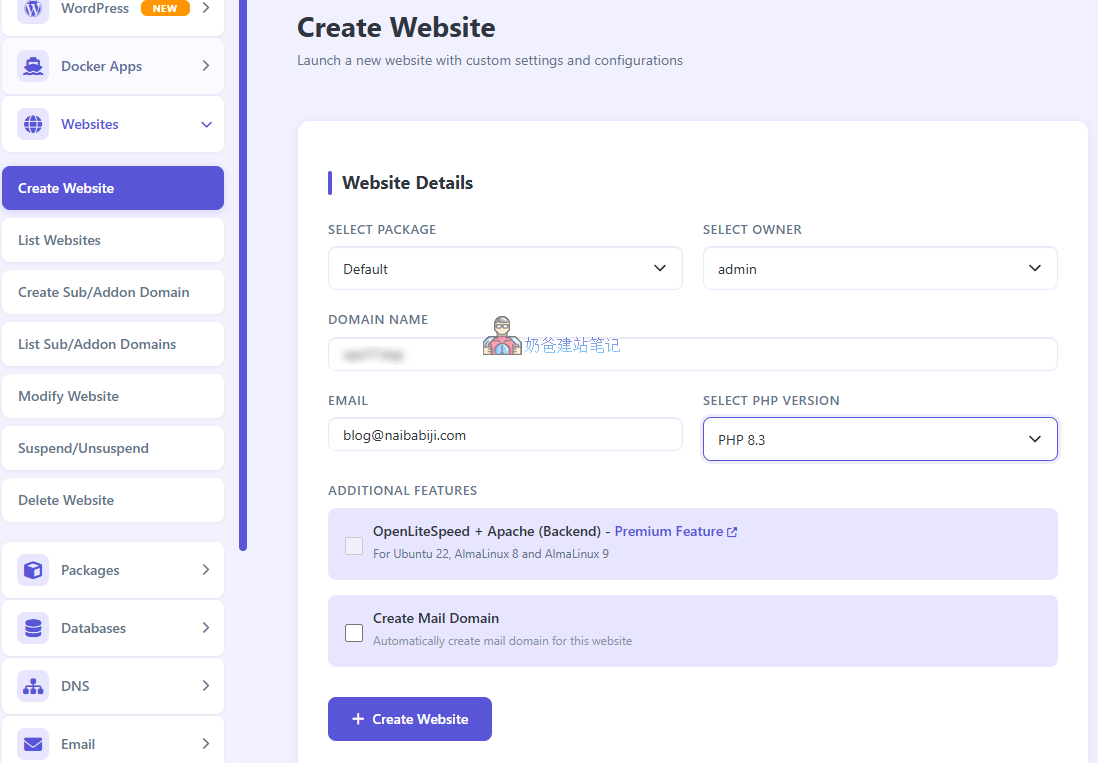Focus the Email input field
The height and width of the screenshot is (763, 1098).
(x=505, y=435)
